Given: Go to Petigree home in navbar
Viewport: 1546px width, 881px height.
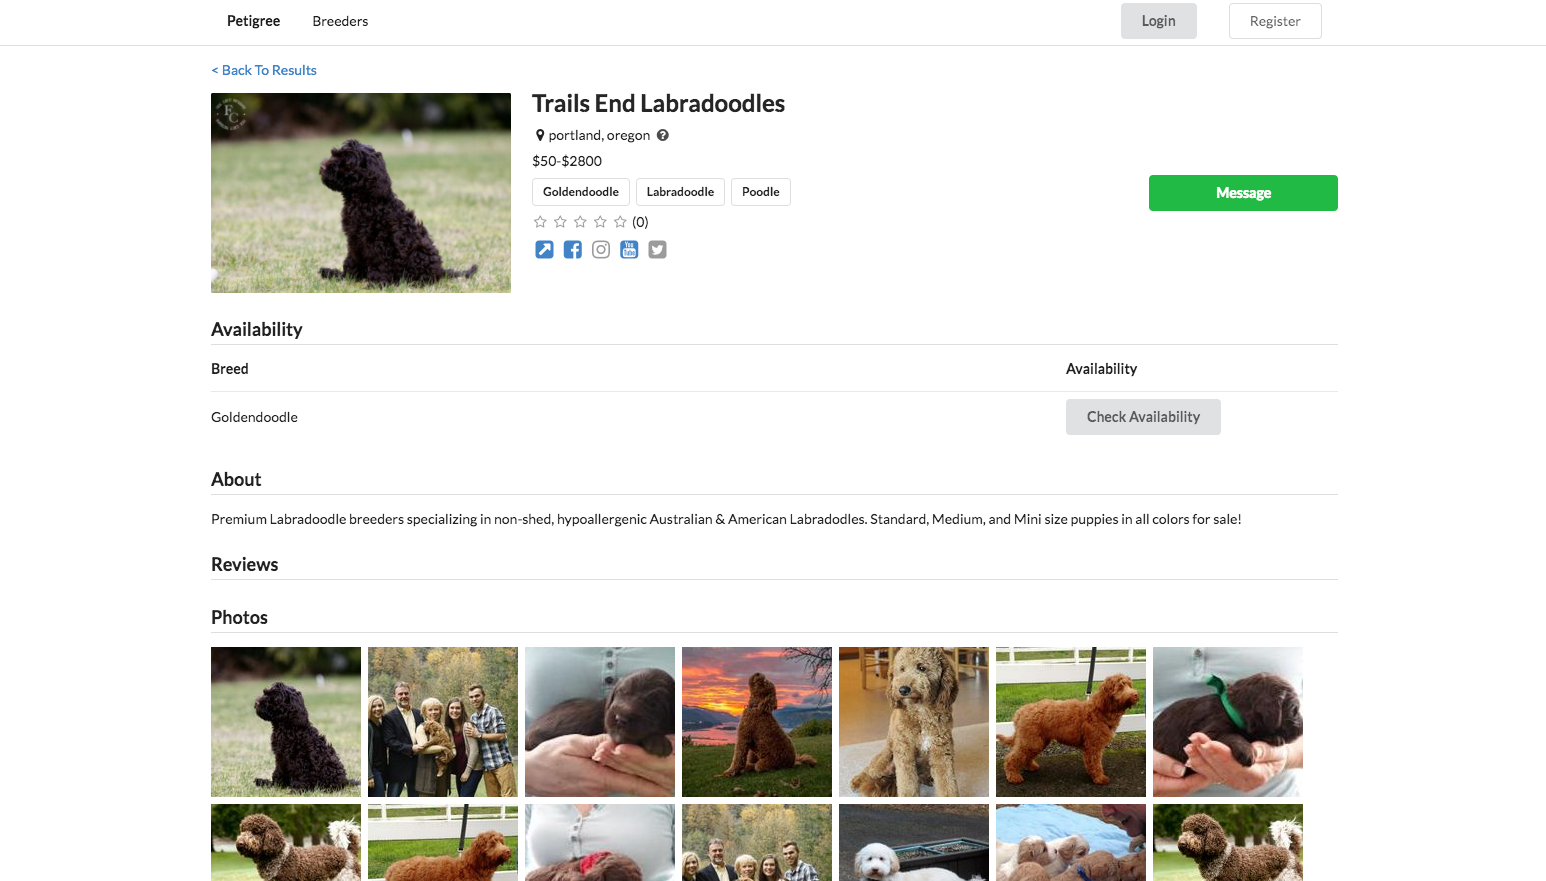Looking at the screenshot, I should click(x=253, y=21).
